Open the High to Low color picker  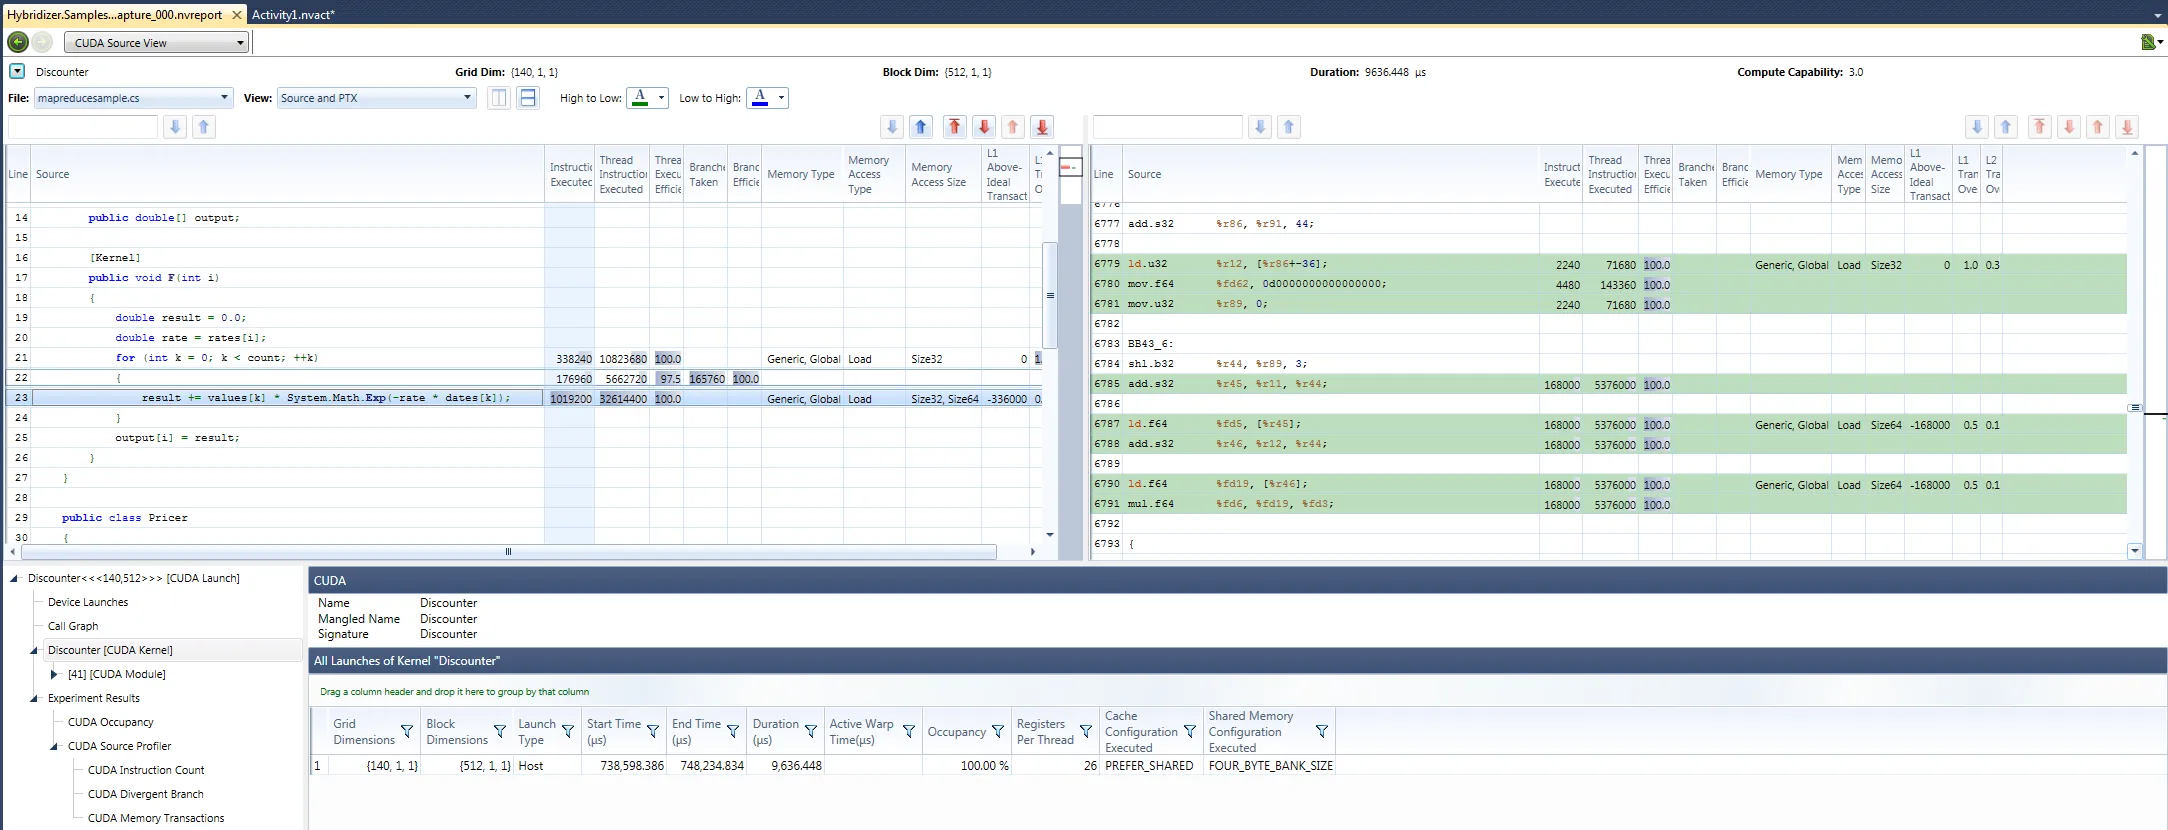(648, 98)
